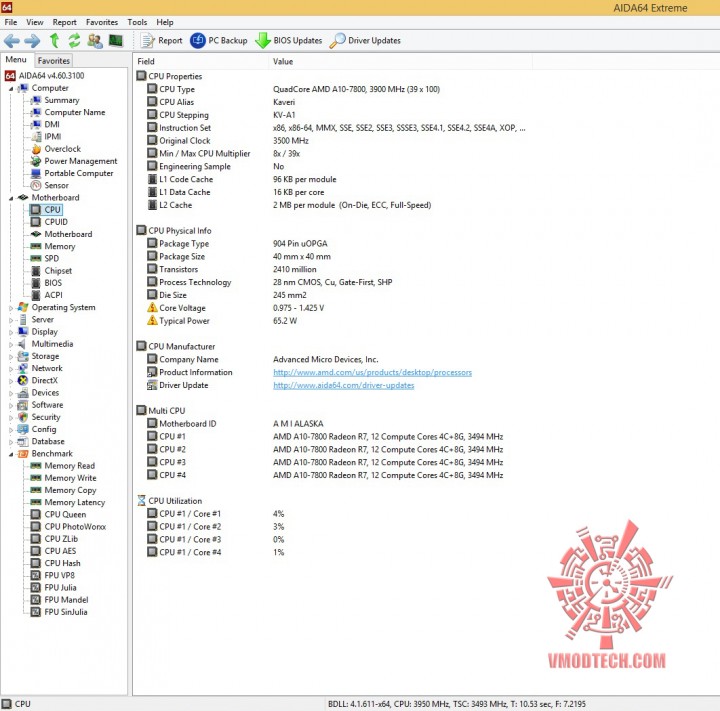Select CPUID in the tree

point(56,222)
